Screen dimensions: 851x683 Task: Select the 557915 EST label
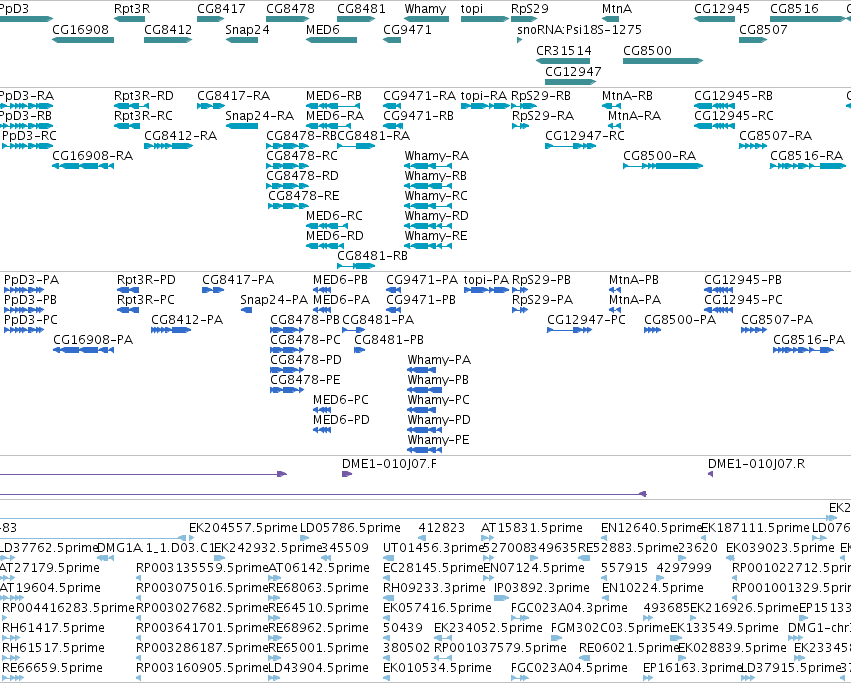[624, 568]
